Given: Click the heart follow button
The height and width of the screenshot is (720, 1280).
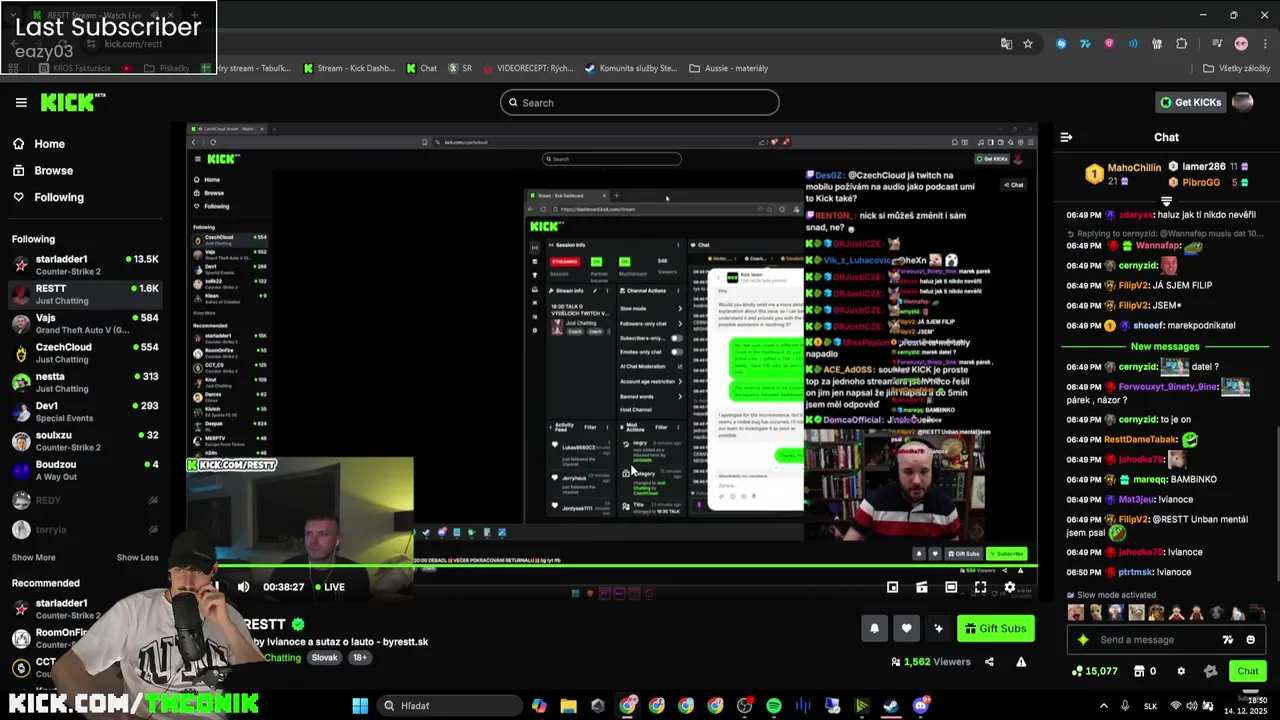Looking at the screenshot, I should [x=906, y=628].
